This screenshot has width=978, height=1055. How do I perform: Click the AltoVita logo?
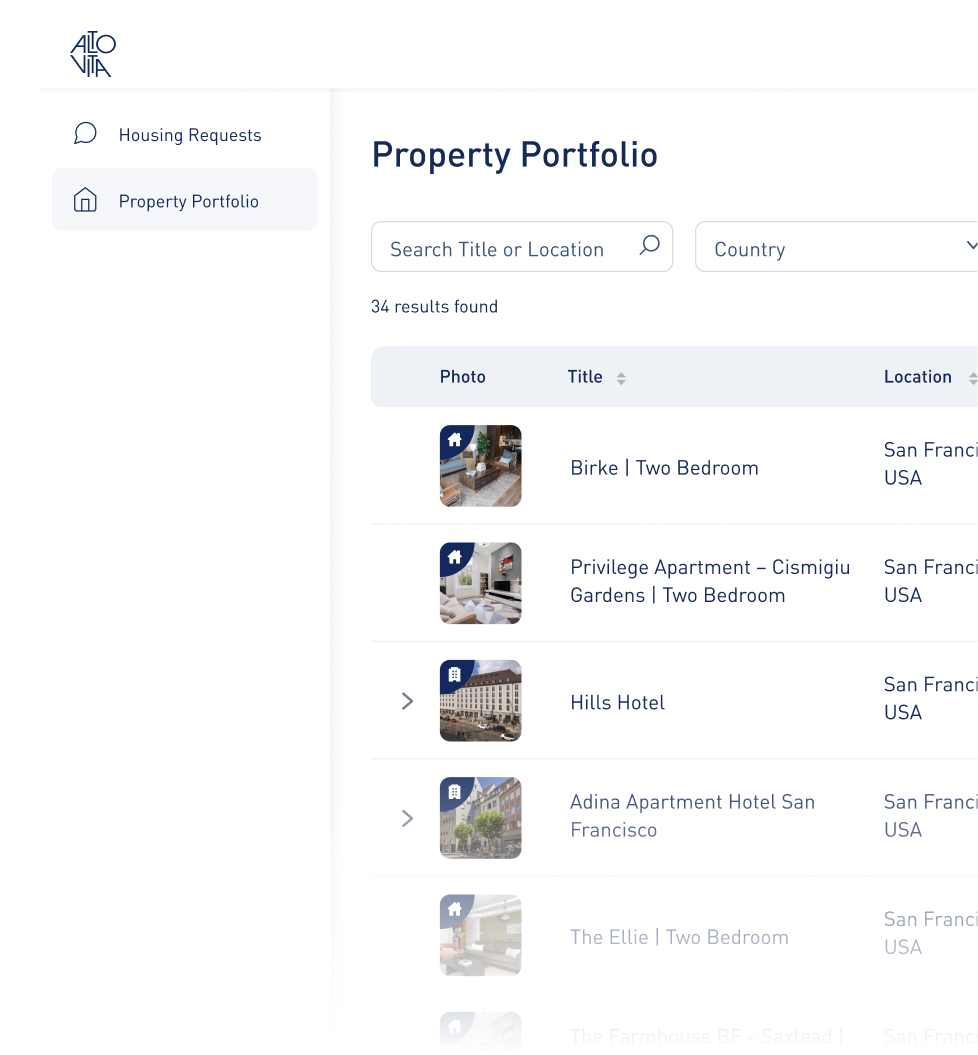(93, 54)
